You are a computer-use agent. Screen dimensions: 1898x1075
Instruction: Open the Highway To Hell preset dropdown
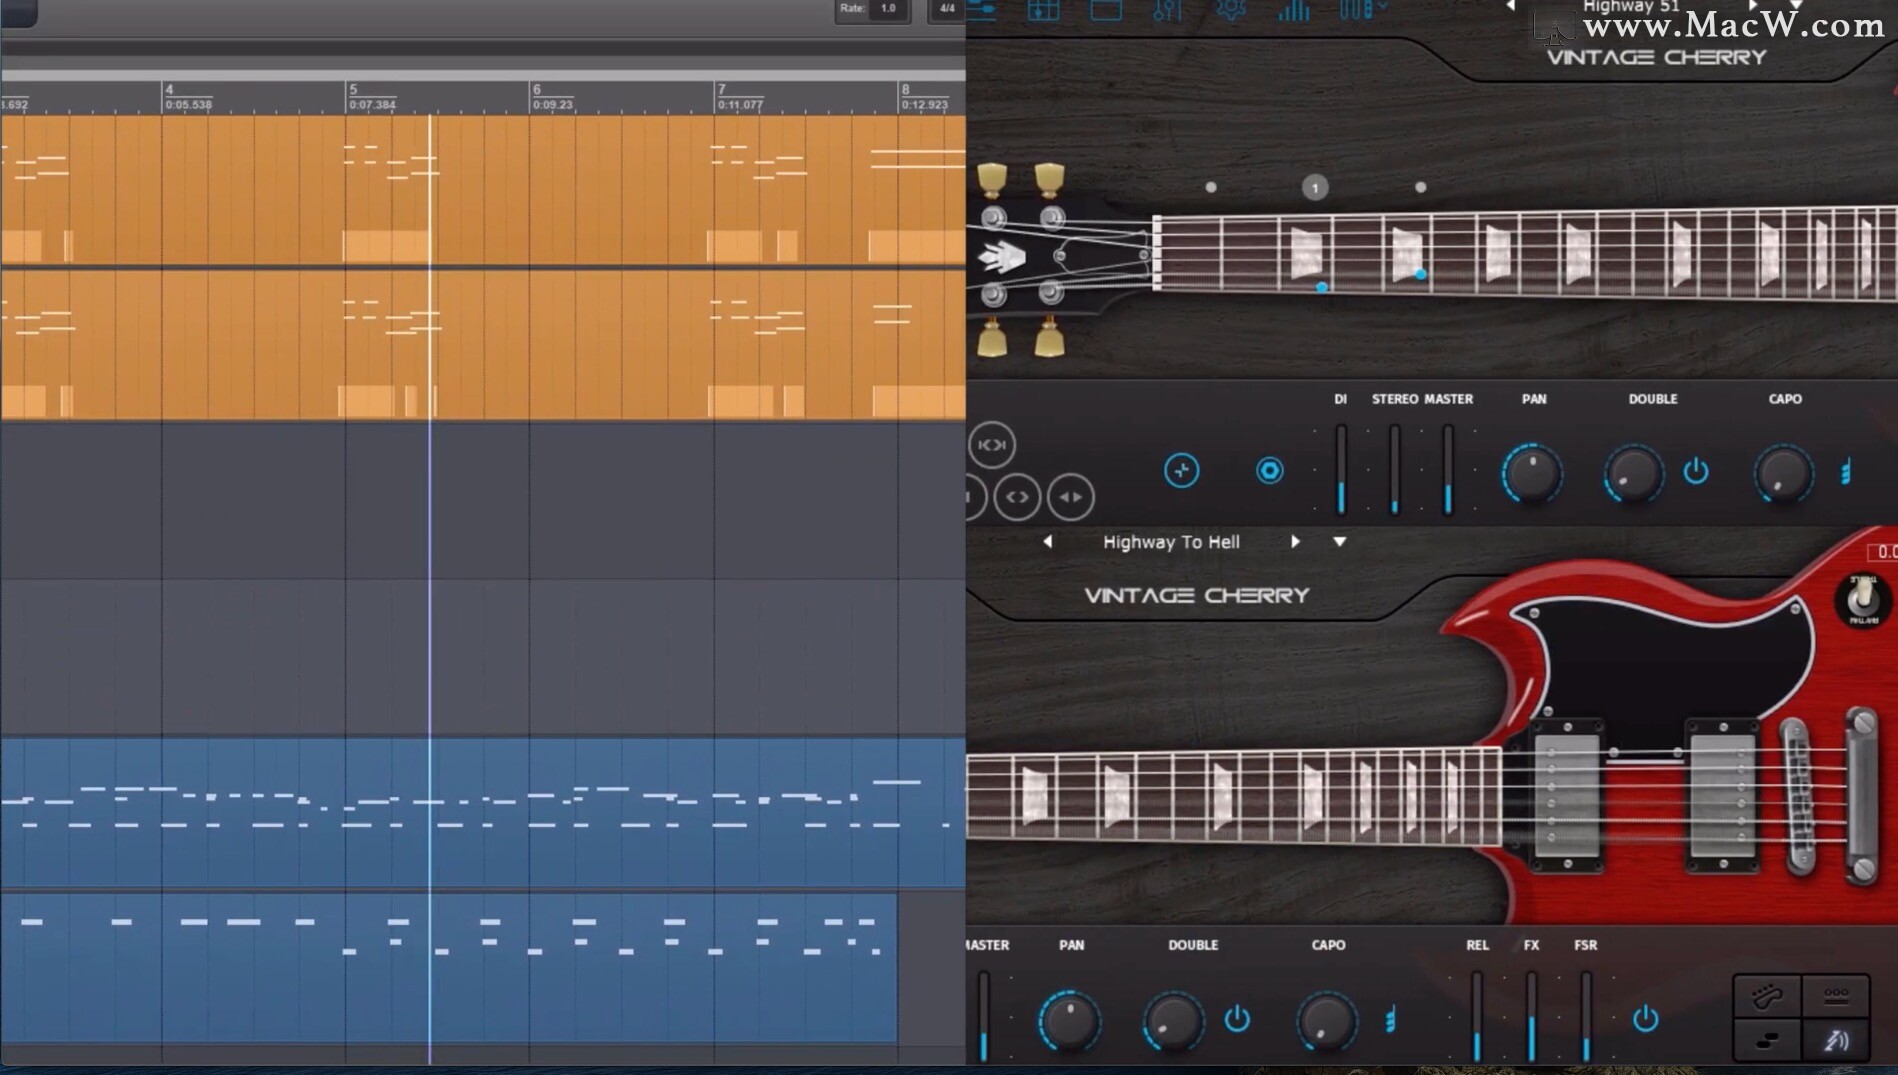[x=1339, y=541]
